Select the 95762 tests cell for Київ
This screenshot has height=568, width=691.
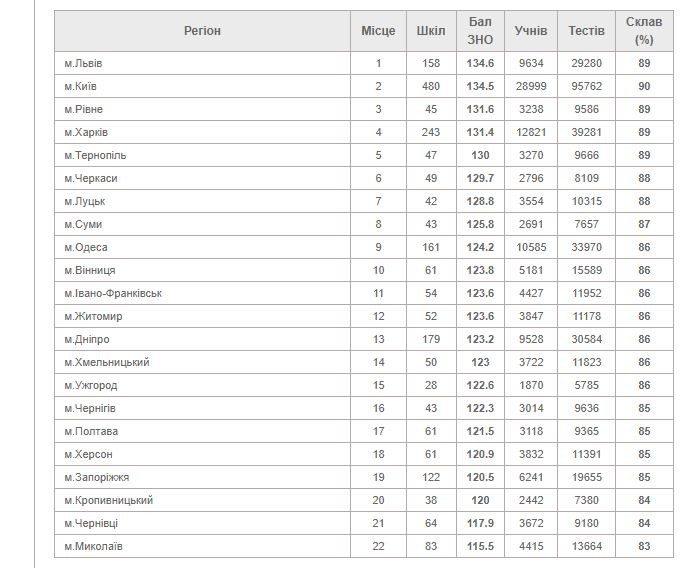click(x=586, y=87)
